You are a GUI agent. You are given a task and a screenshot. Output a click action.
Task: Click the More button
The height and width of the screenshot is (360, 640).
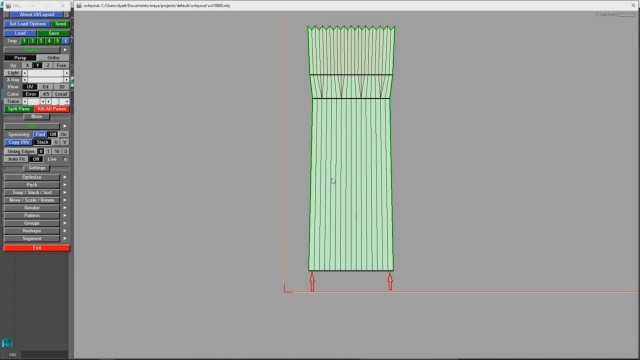point(37,116)
